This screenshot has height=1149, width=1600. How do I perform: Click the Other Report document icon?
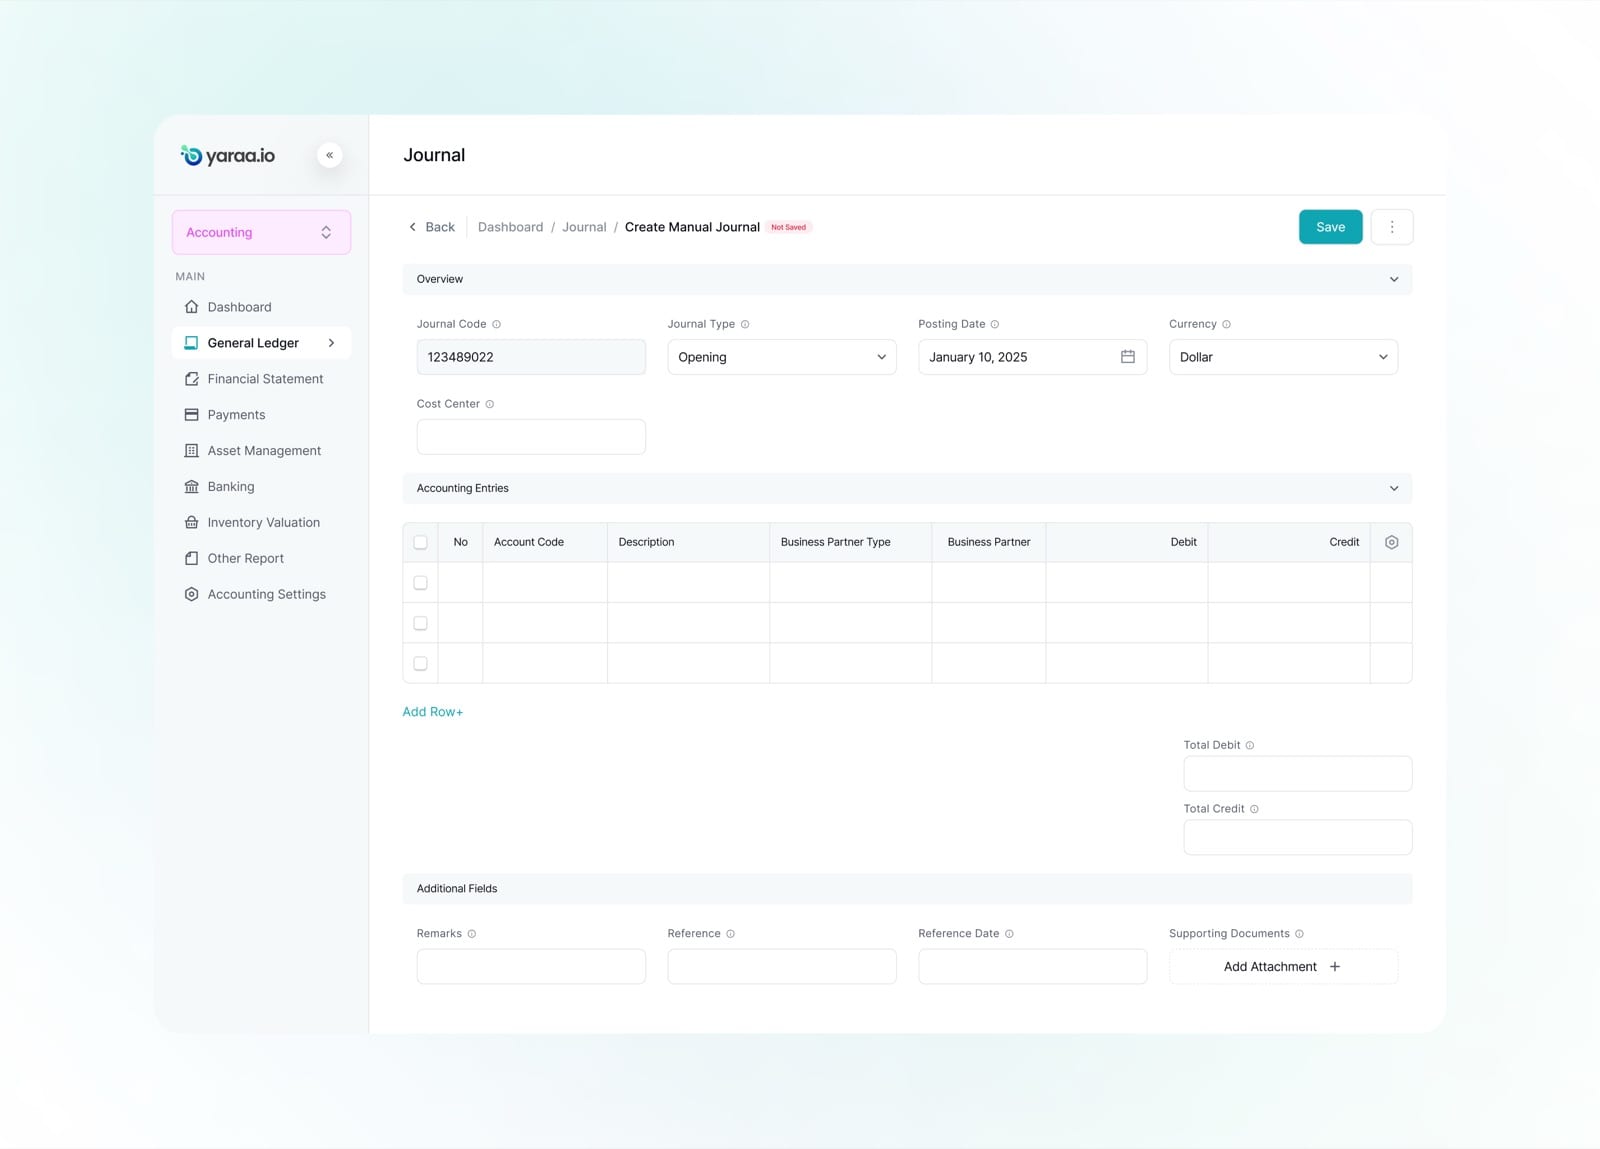[x=191, y=559]
